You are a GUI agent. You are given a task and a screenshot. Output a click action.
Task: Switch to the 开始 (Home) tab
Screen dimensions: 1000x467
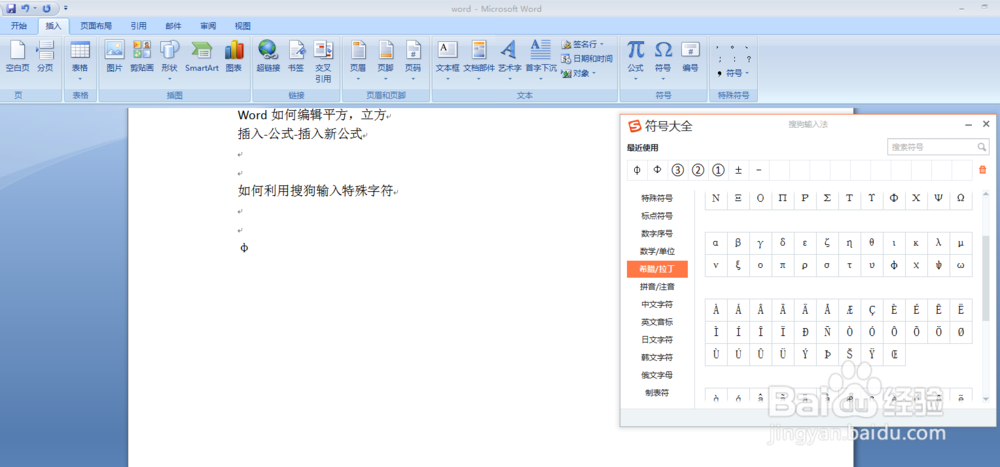point(19,26)
